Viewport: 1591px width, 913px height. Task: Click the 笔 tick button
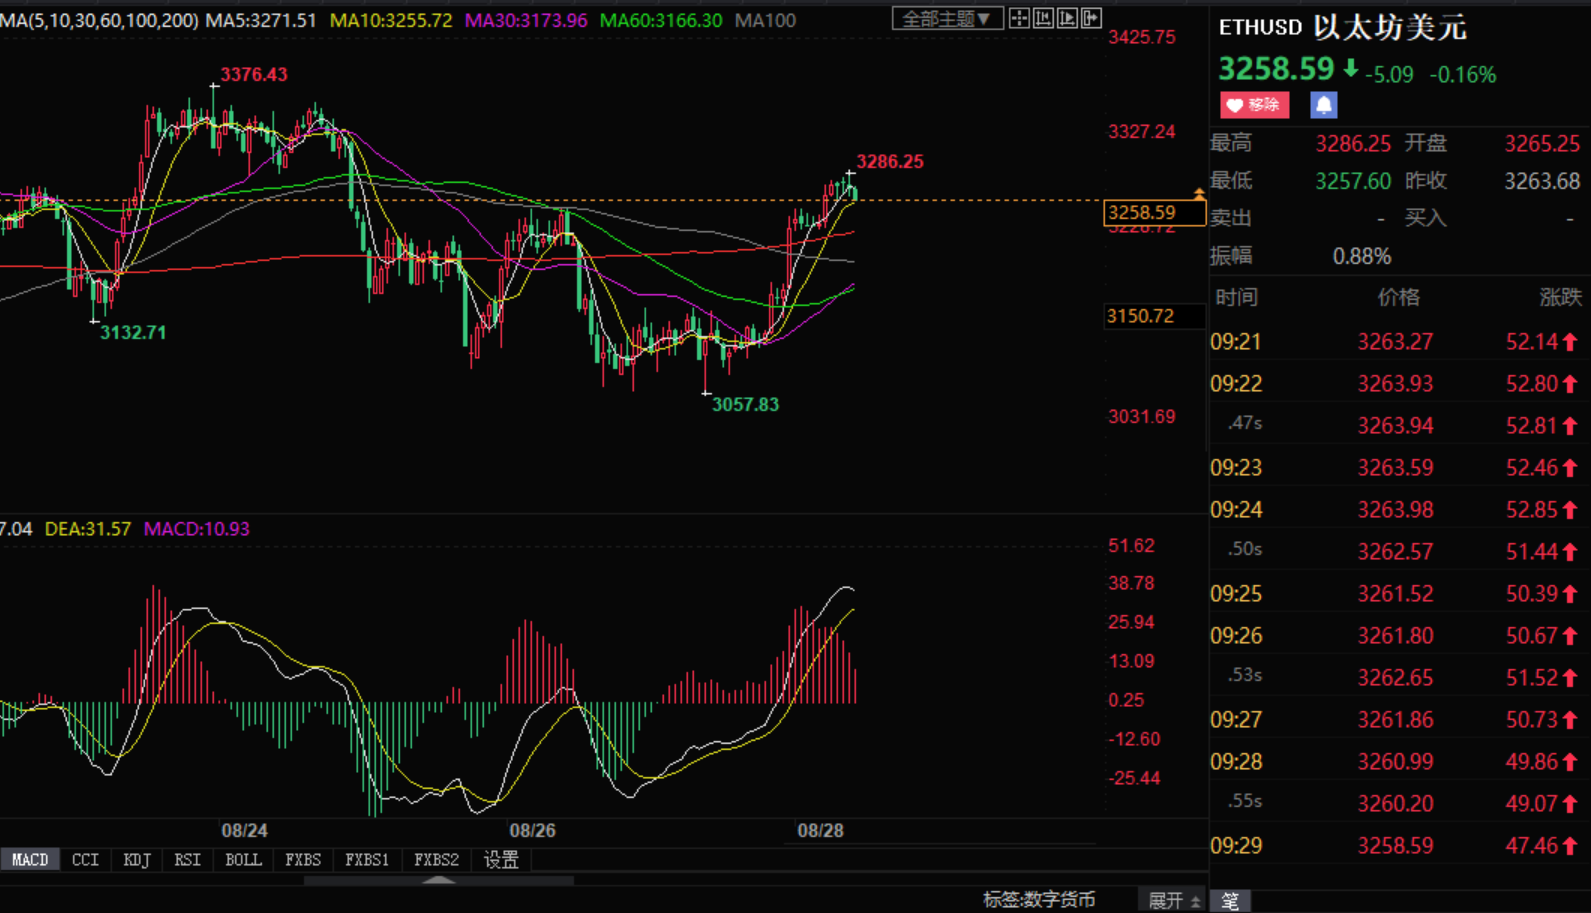1230,901
